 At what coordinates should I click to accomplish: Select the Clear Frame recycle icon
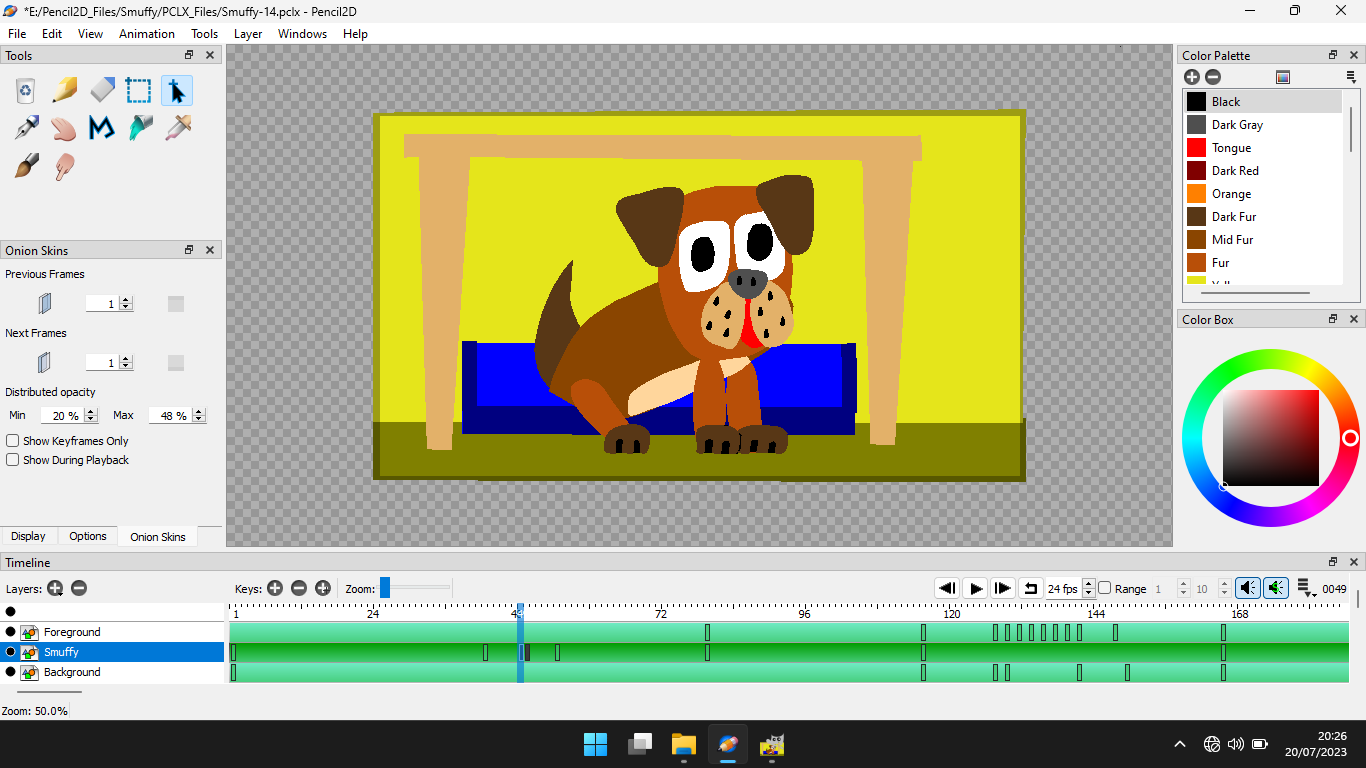(x=26, y=91)
